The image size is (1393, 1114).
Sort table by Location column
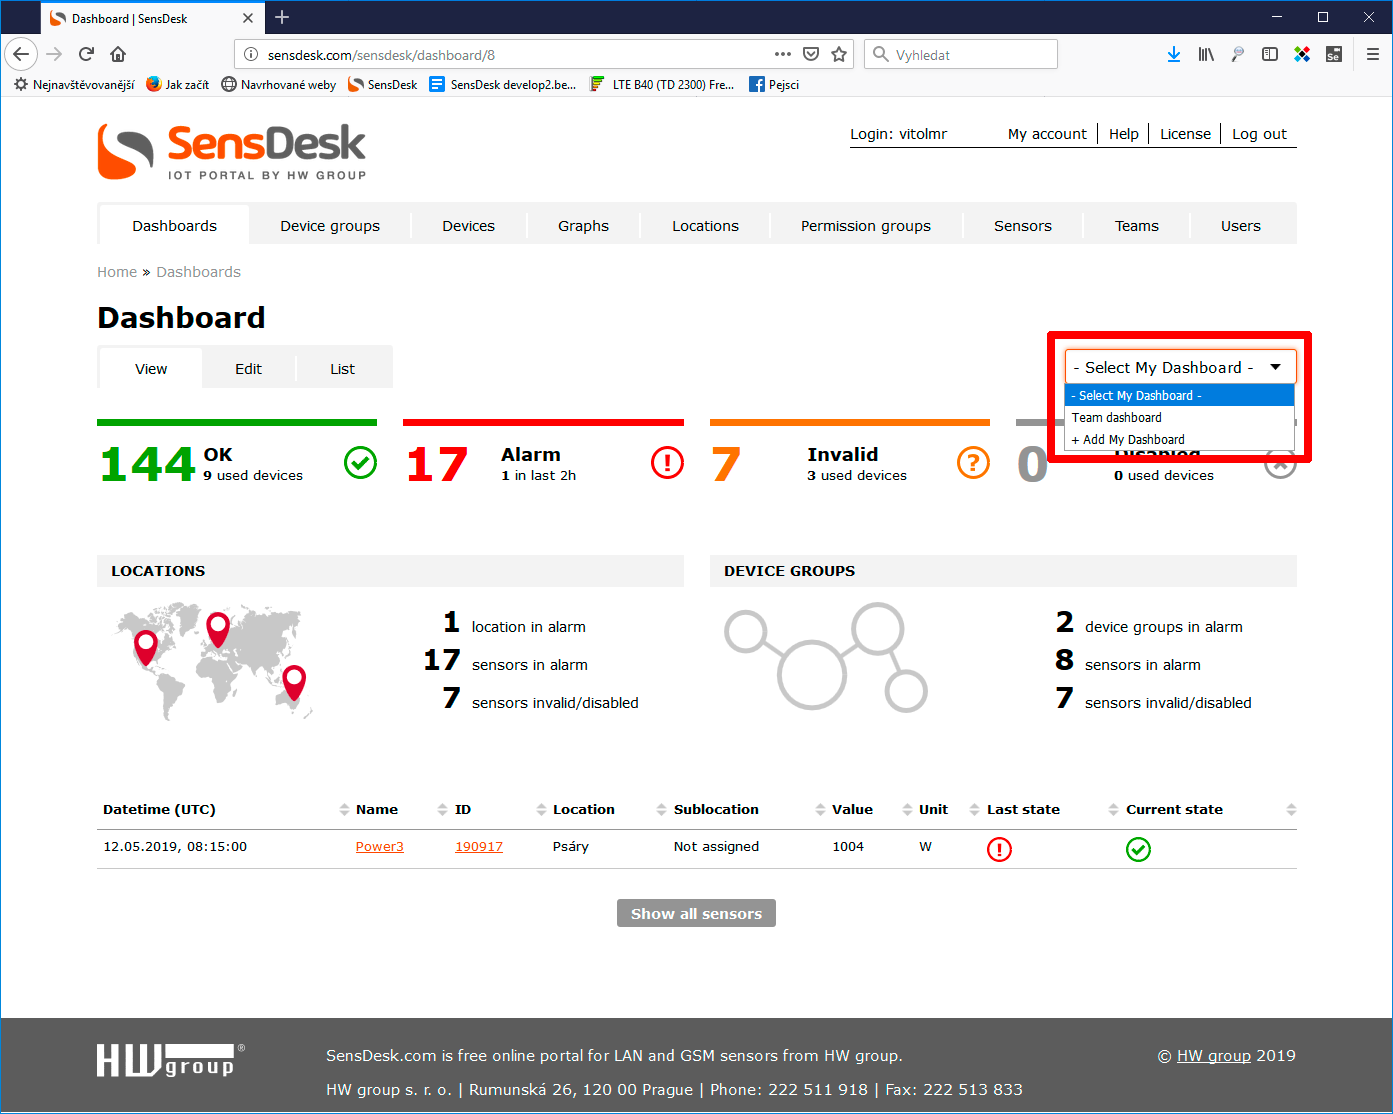(584, 809)
